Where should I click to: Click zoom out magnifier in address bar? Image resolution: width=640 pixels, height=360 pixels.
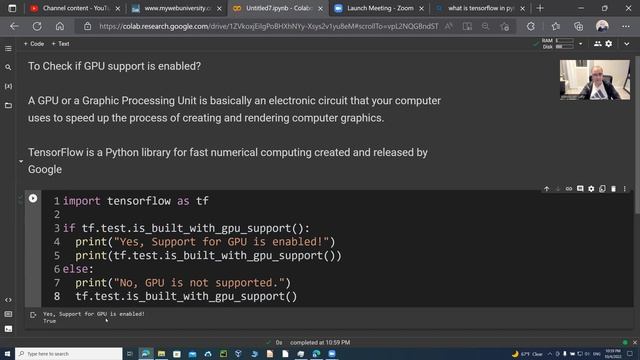click(485, 27)
